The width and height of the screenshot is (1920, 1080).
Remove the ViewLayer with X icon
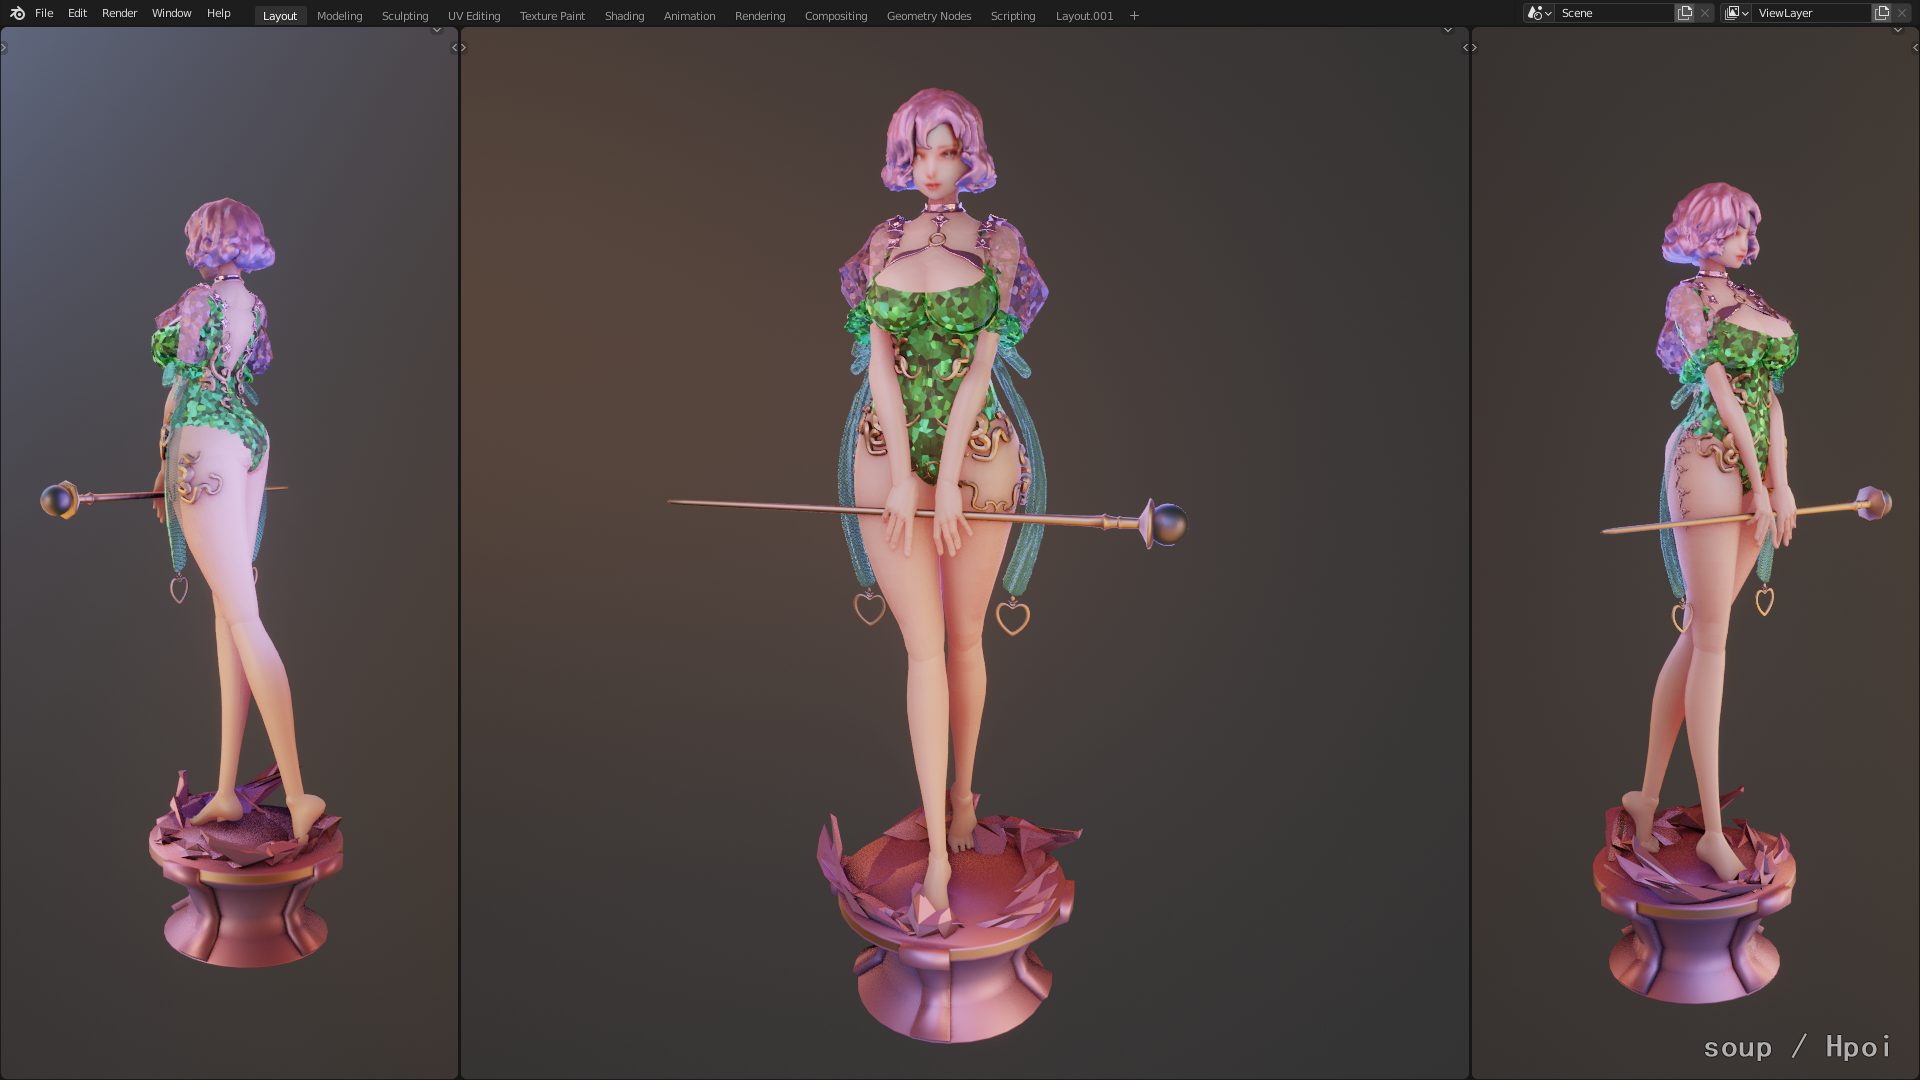[1902, 13]
